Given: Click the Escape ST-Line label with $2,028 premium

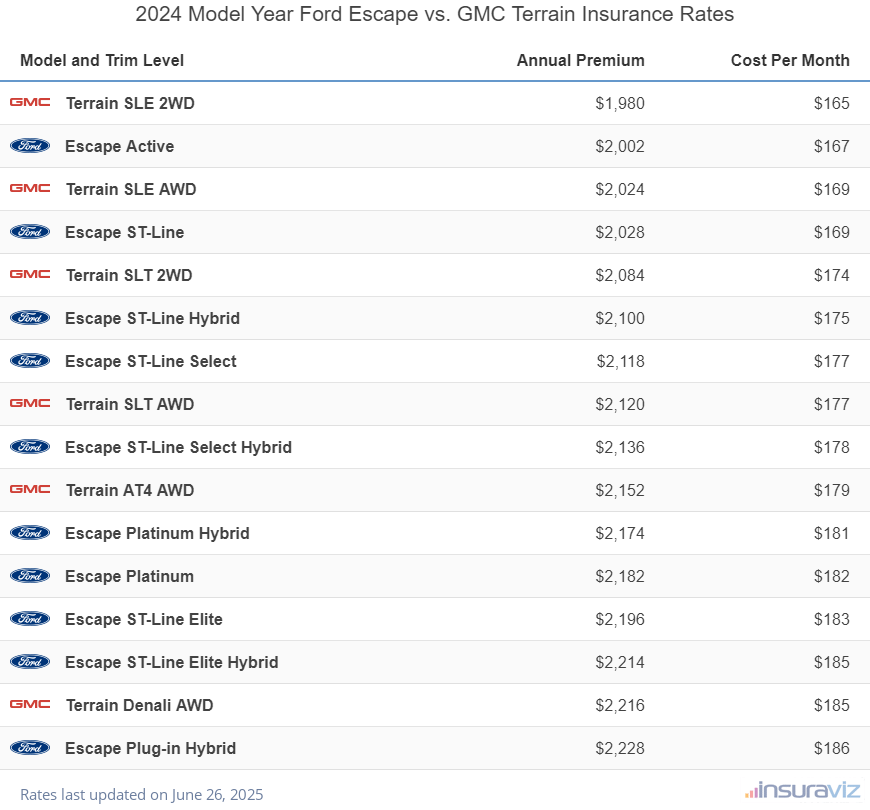Looking at the screenshot, I should 124,232.
